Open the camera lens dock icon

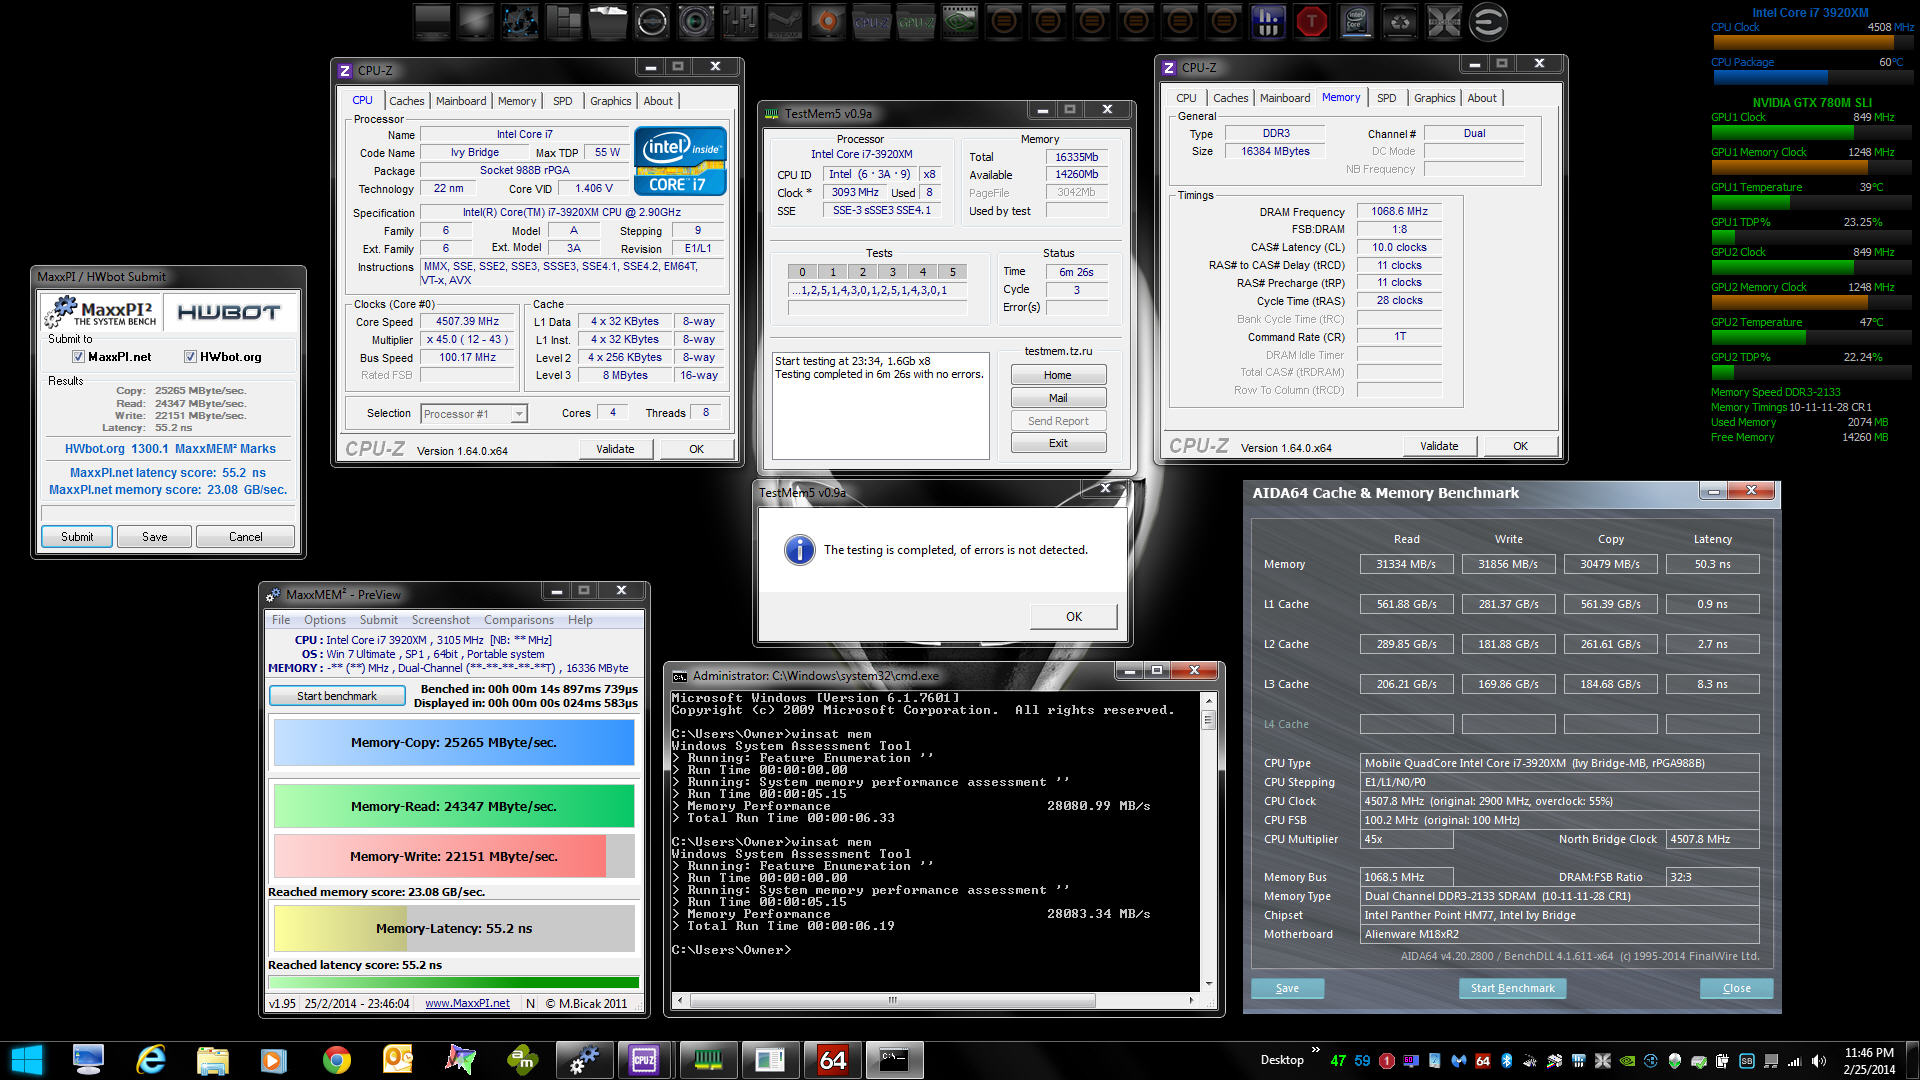(695, 22)
